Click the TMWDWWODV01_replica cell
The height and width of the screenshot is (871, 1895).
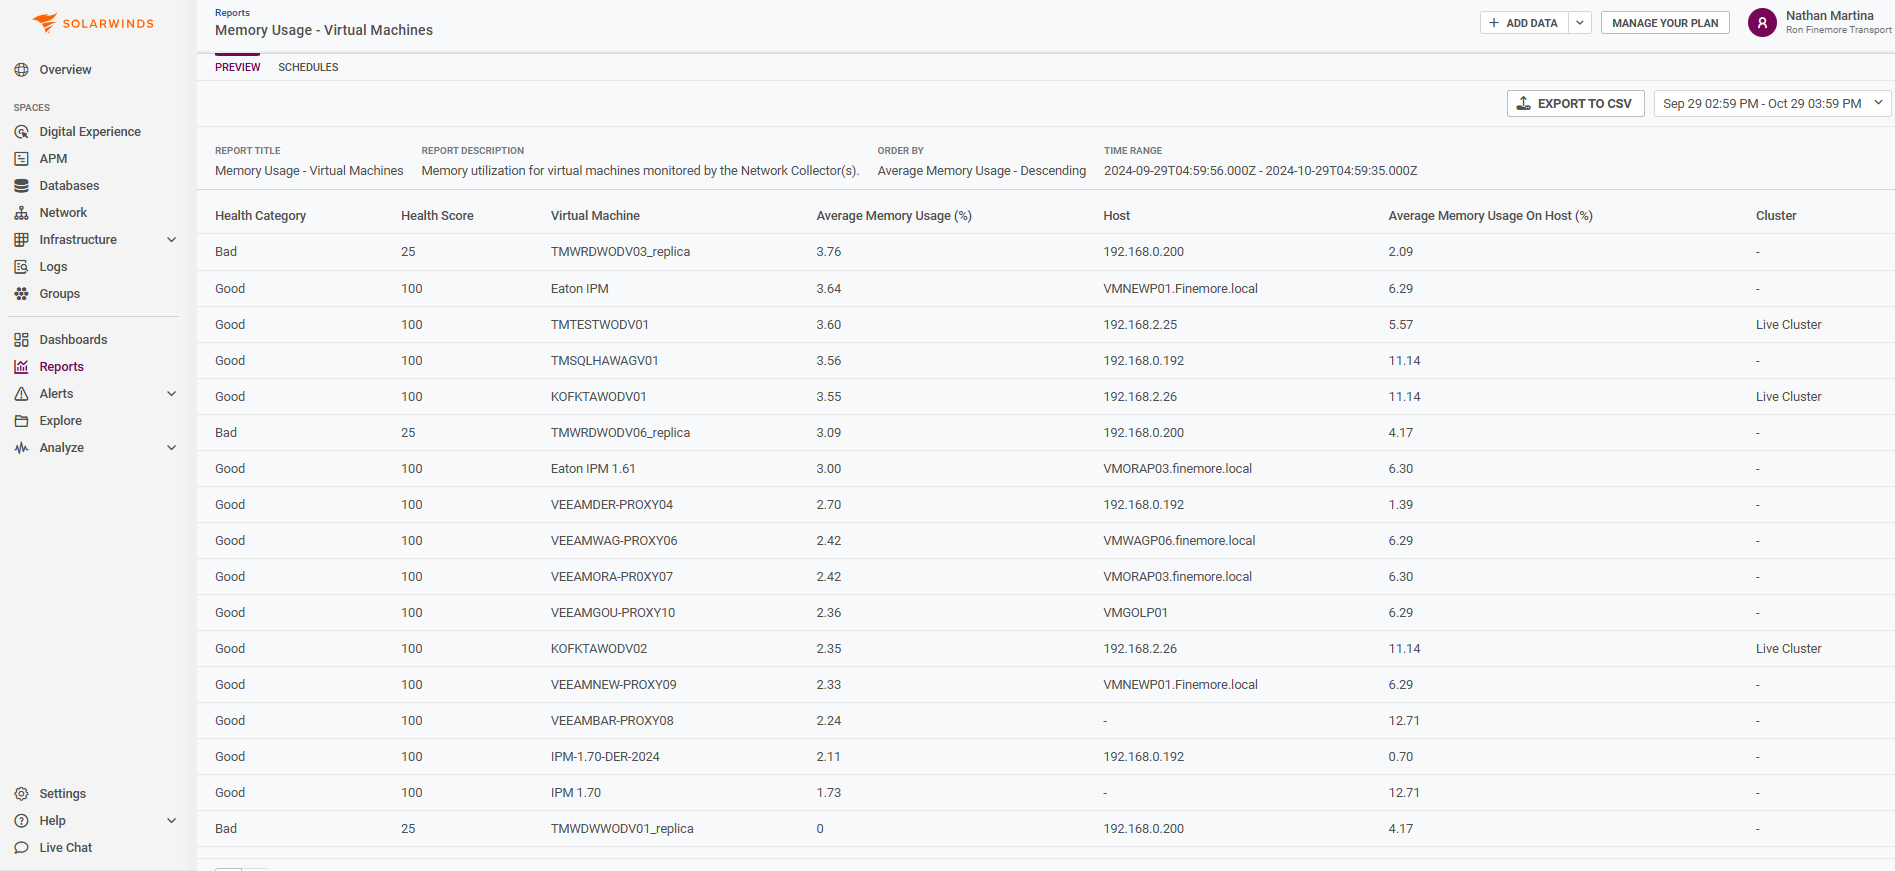pyautogui.click(x=622, y=829)
